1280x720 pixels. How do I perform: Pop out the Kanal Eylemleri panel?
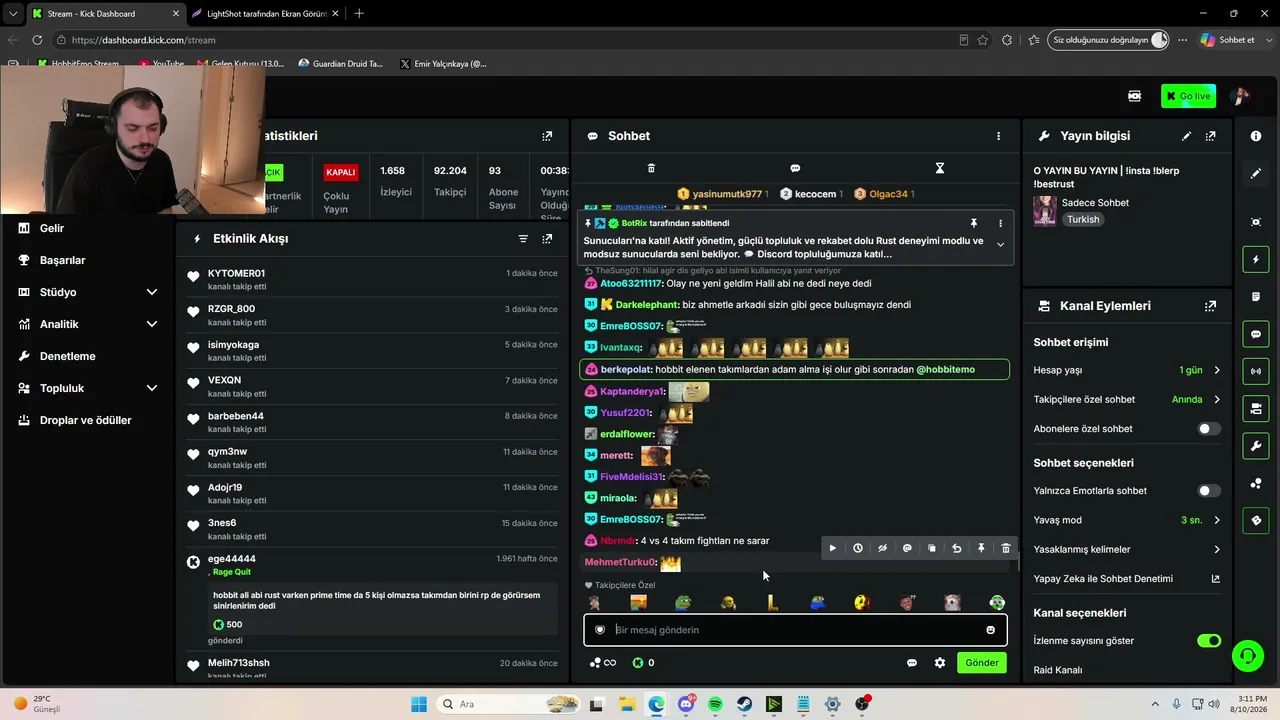click(x=1211, y=306)
